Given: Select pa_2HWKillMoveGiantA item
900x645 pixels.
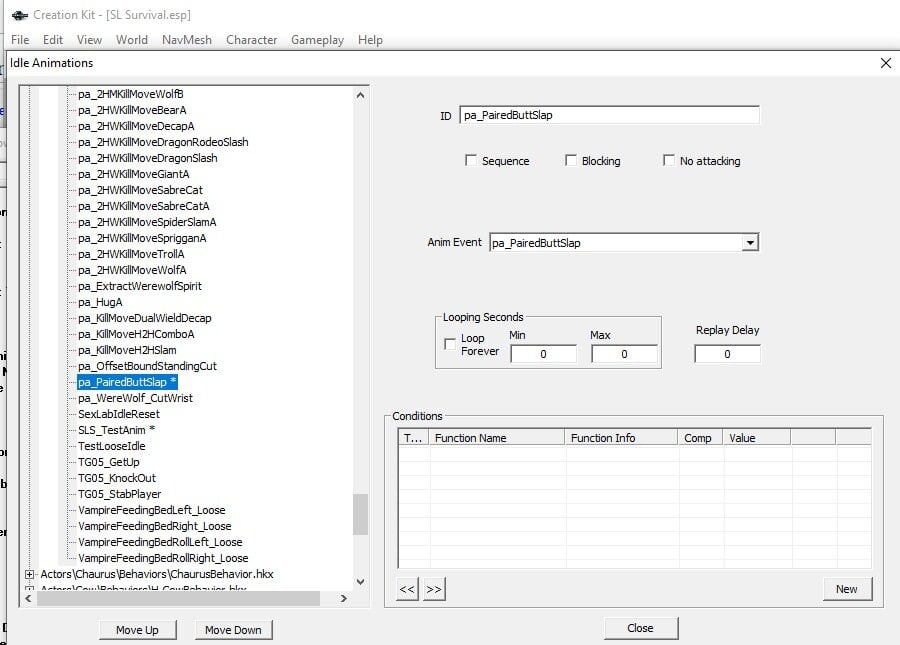Looking at the screenshot, I should point(134,174).
